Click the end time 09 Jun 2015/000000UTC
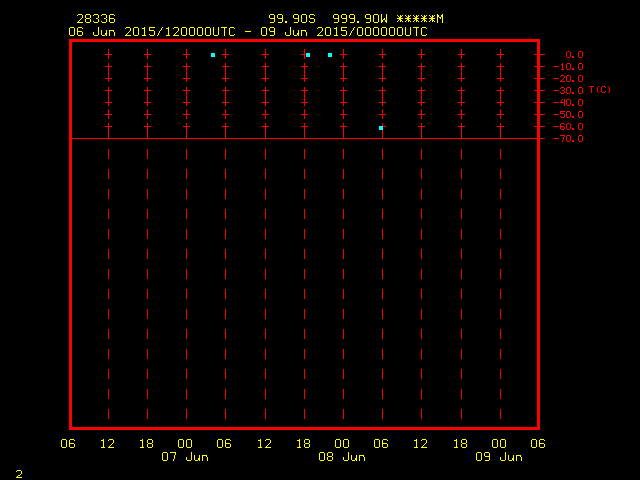 (x=344, y=32)
